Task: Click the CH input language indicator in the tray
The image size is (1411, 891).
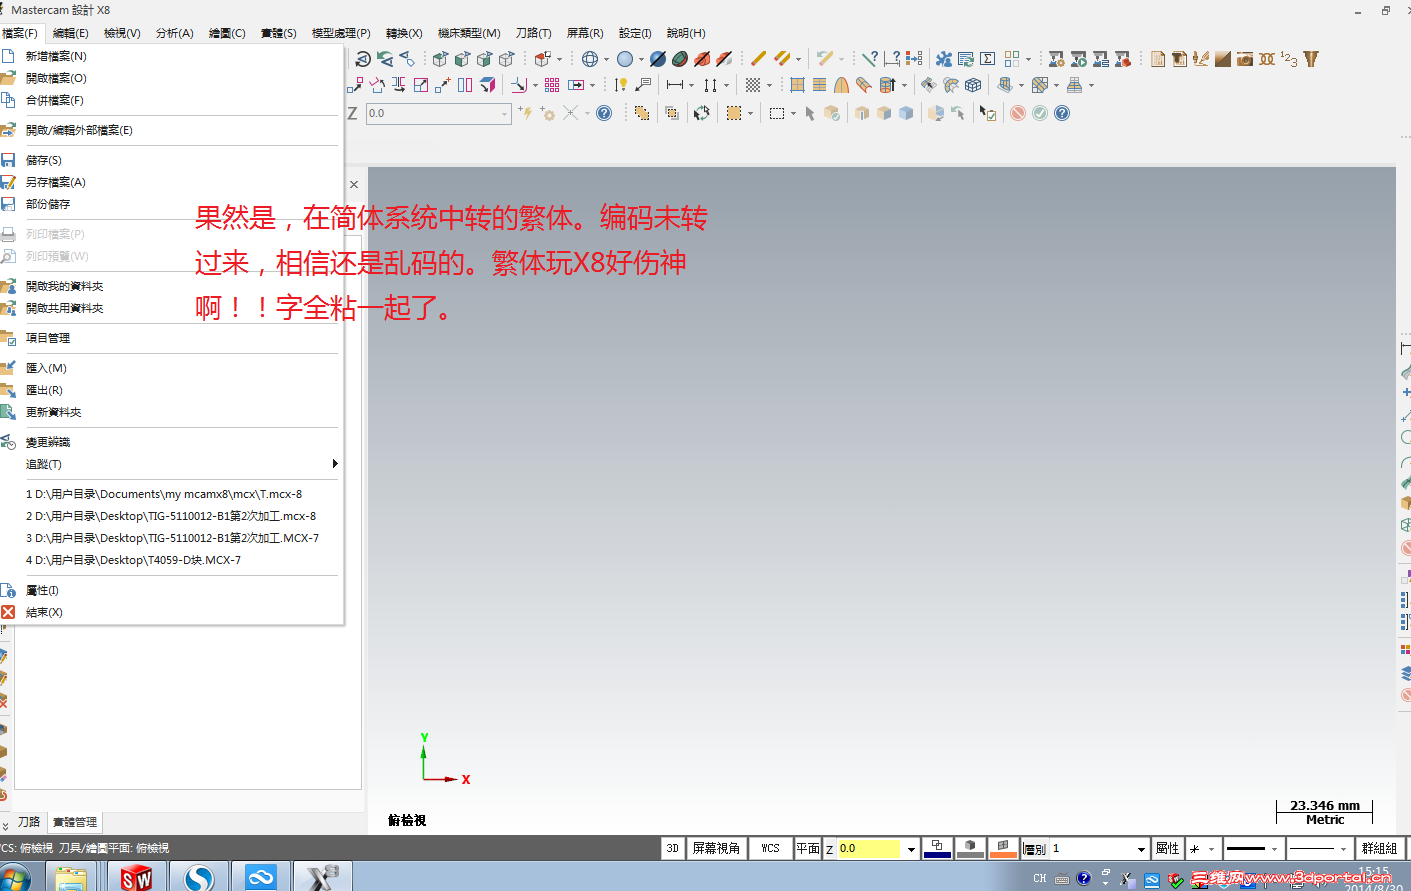Action: (1040, 878)
